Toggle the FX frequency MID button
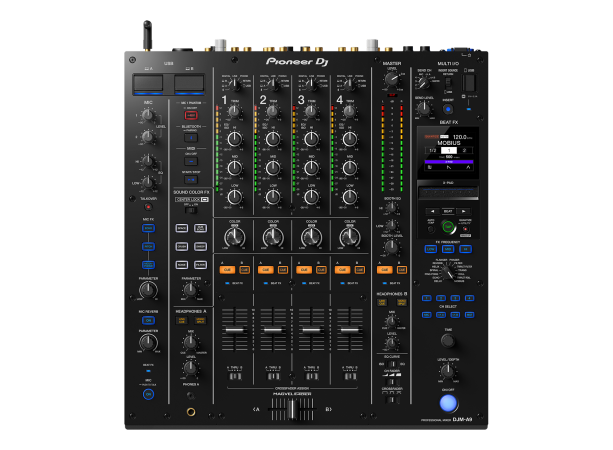The image size is (613, 450). point(448,249)
